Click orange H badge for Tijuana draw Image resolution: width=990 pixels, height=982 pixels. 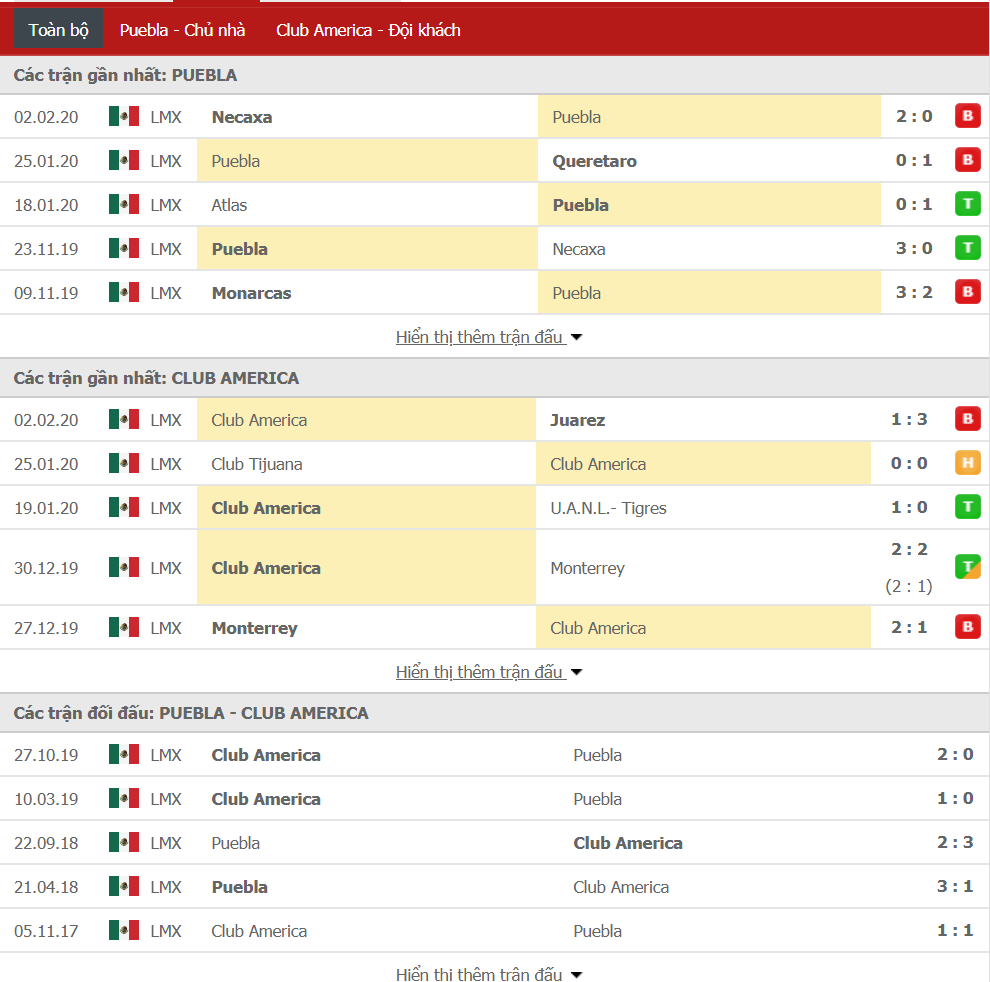pyautogui.click(x=967, y=464)
